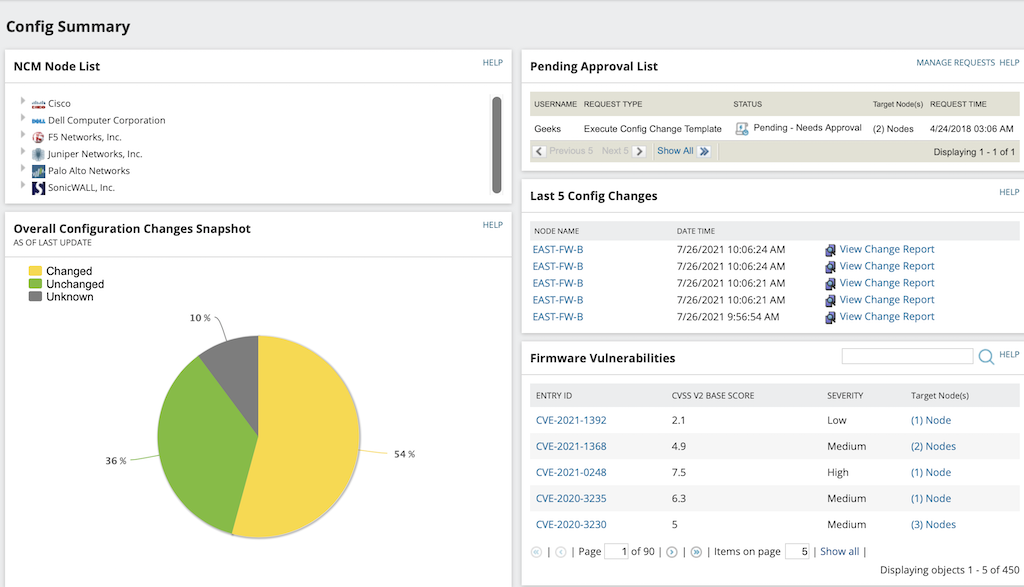Expand the F5 Networks, Inc. node

coord(23,136)
